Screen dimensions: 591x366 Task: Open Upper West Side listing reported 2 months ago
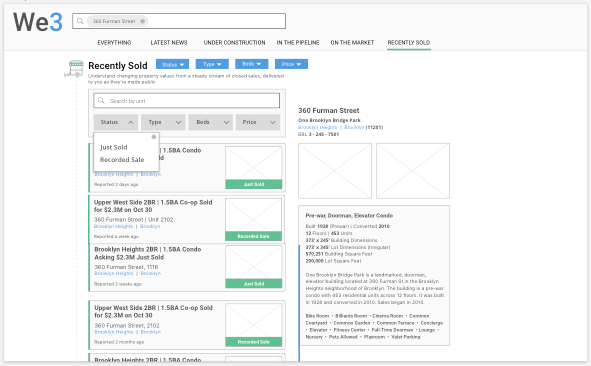tap(153, 311)
